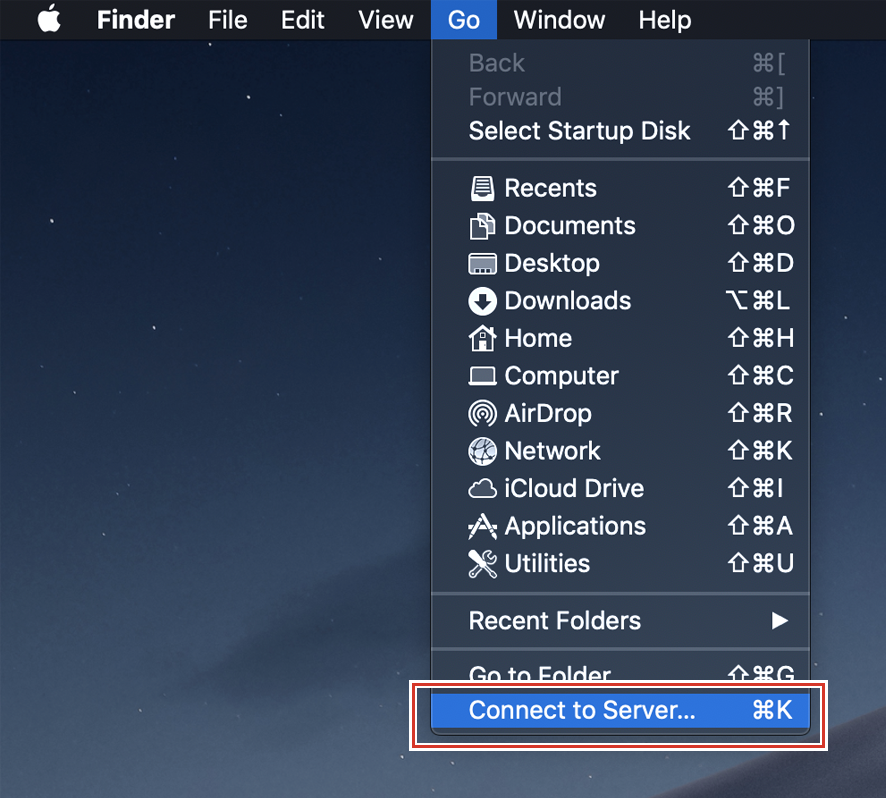Select Connect to Server from the menu
Image resolution: width=886 pixels, height=798 pixels.
coord(580,710)
